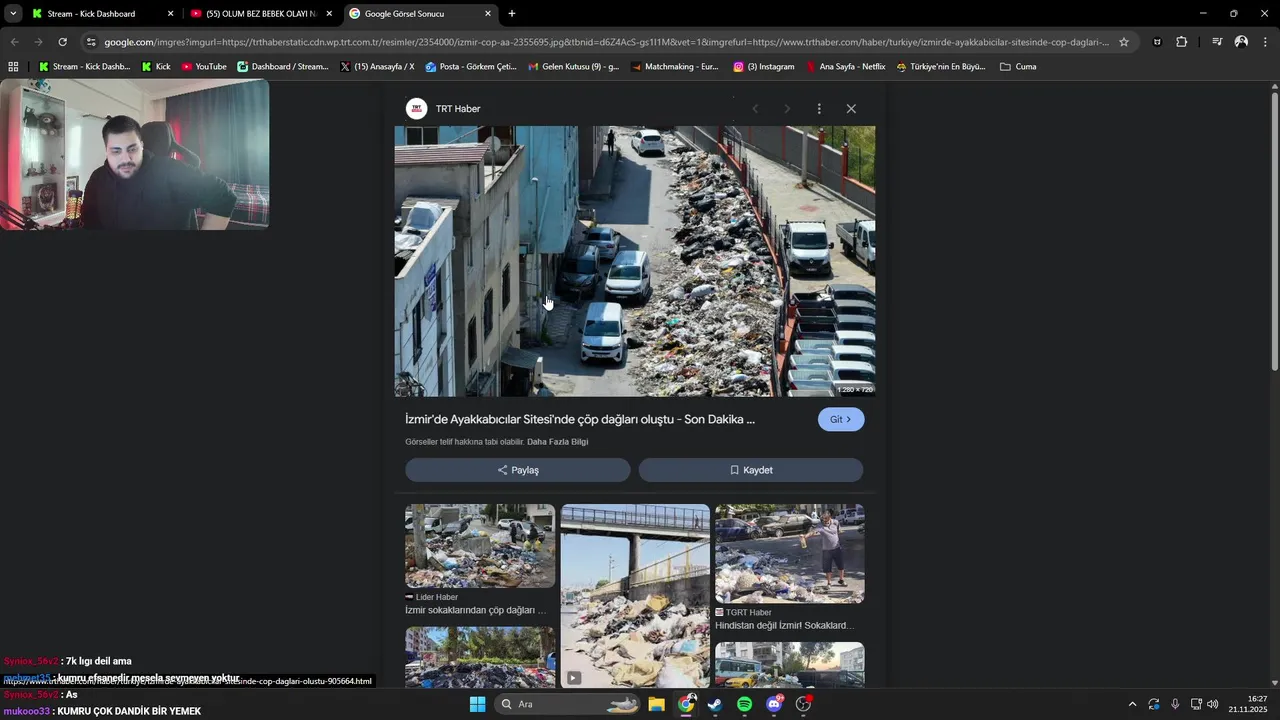
Task: Open the media control icon in toolbar
Action: 1217,42
